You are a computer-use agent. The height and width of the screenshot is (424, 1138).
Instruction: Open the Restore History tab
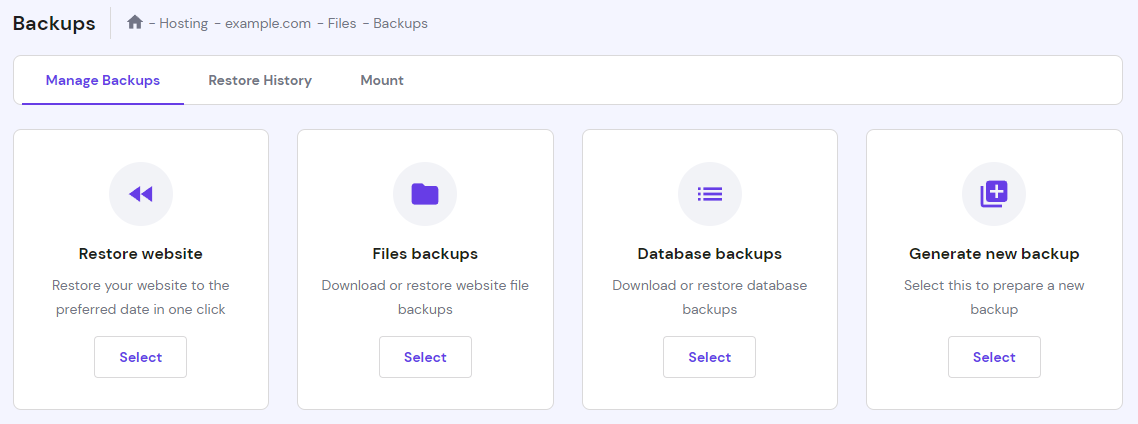pyautogui.click(x=260, y=80)
